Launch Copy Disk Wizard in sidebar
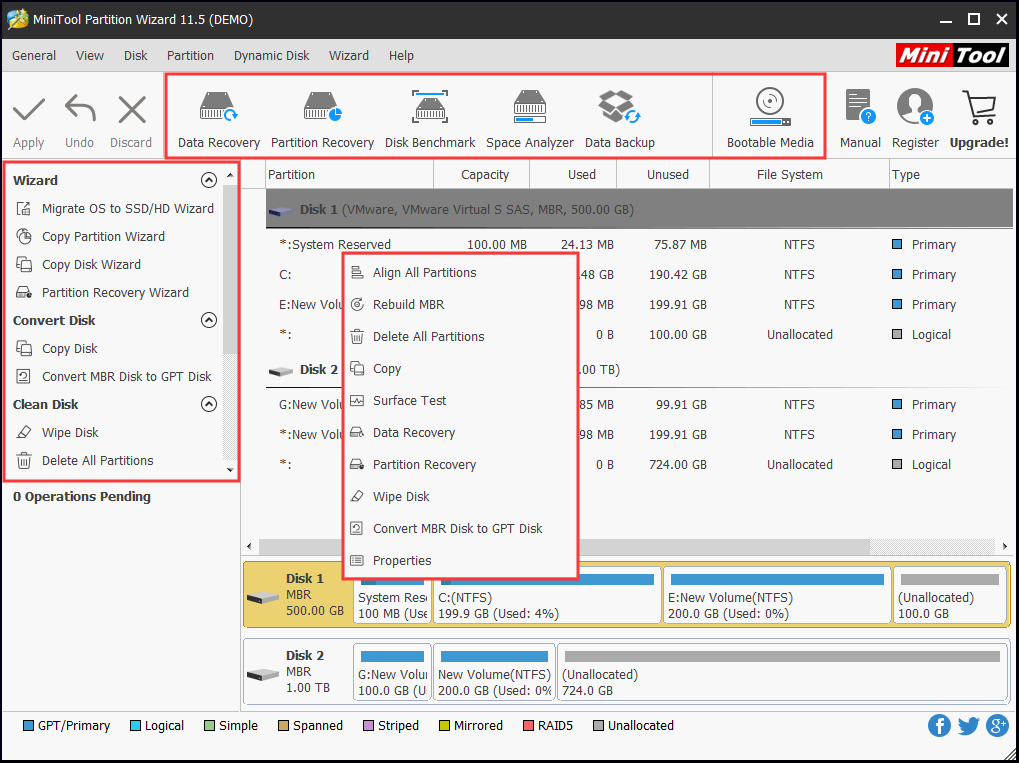The image size is (1019, 763). 78,265
